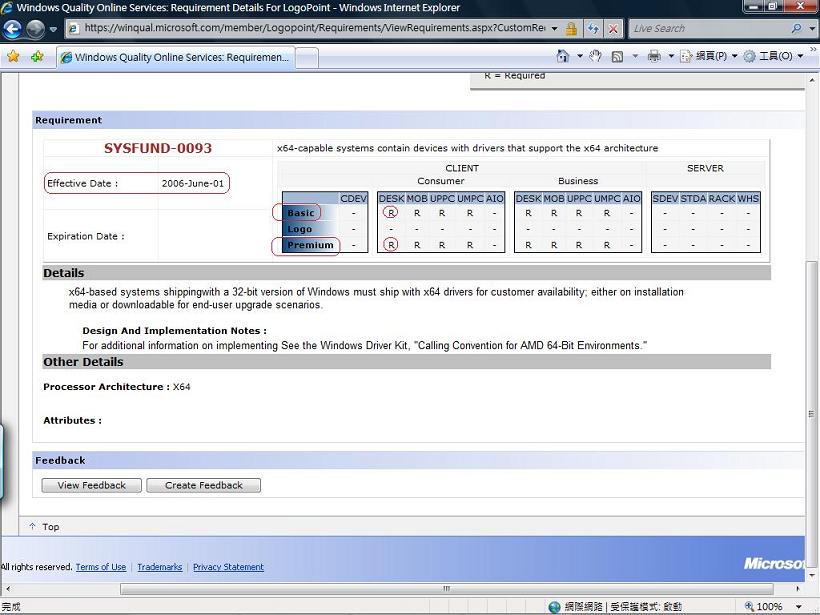Click the vertical scrollbar up arrow
Screen dimensions: 820x615
812,81
